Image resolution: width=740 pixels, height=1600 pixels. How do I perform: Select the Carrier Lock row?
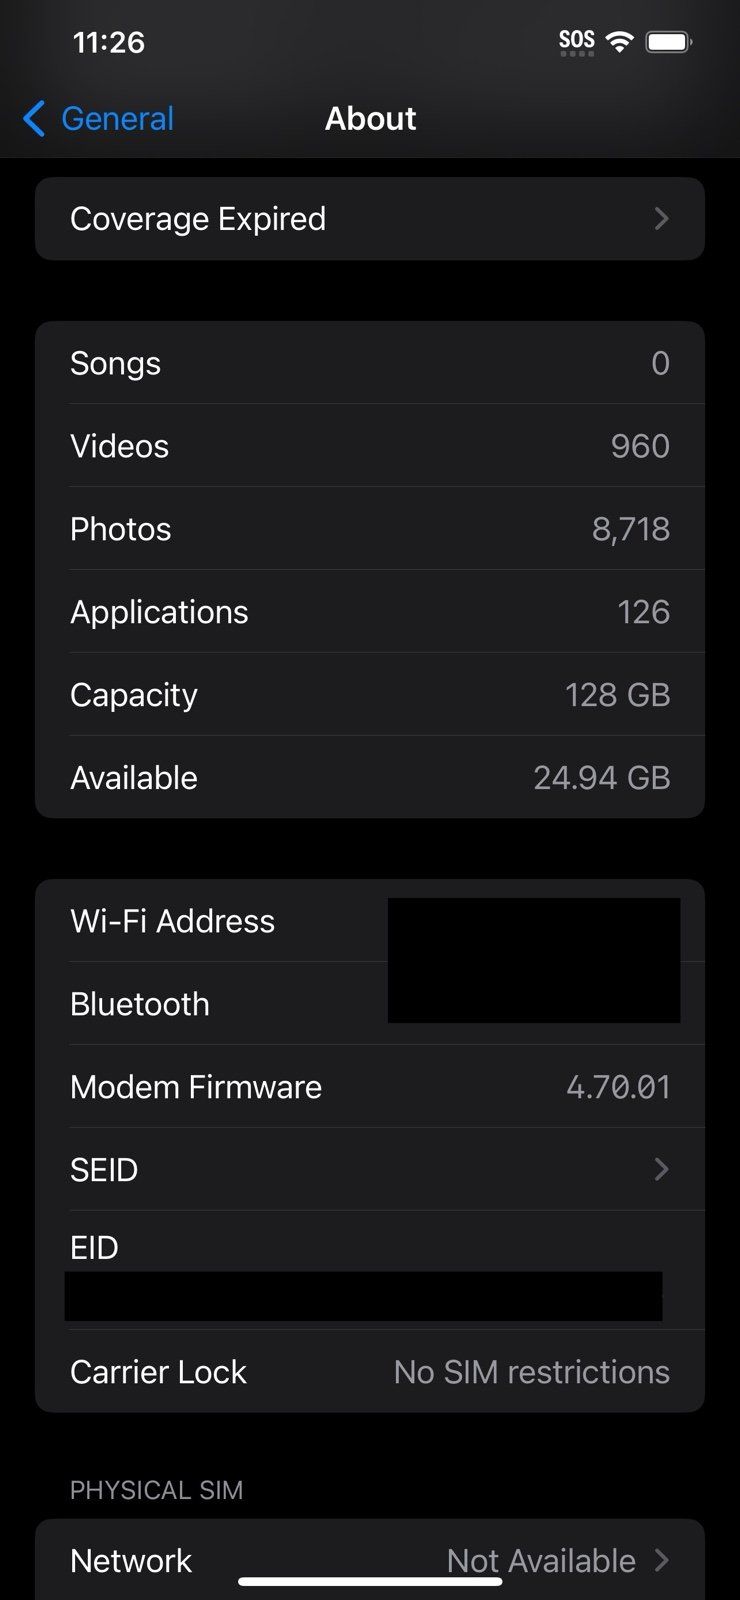[370, 1371]
